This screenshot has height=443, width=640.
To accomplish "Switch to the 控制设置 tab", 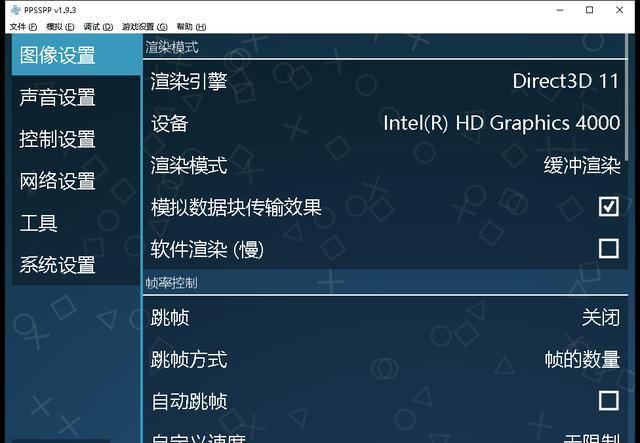I will click(x=76, y=139).
